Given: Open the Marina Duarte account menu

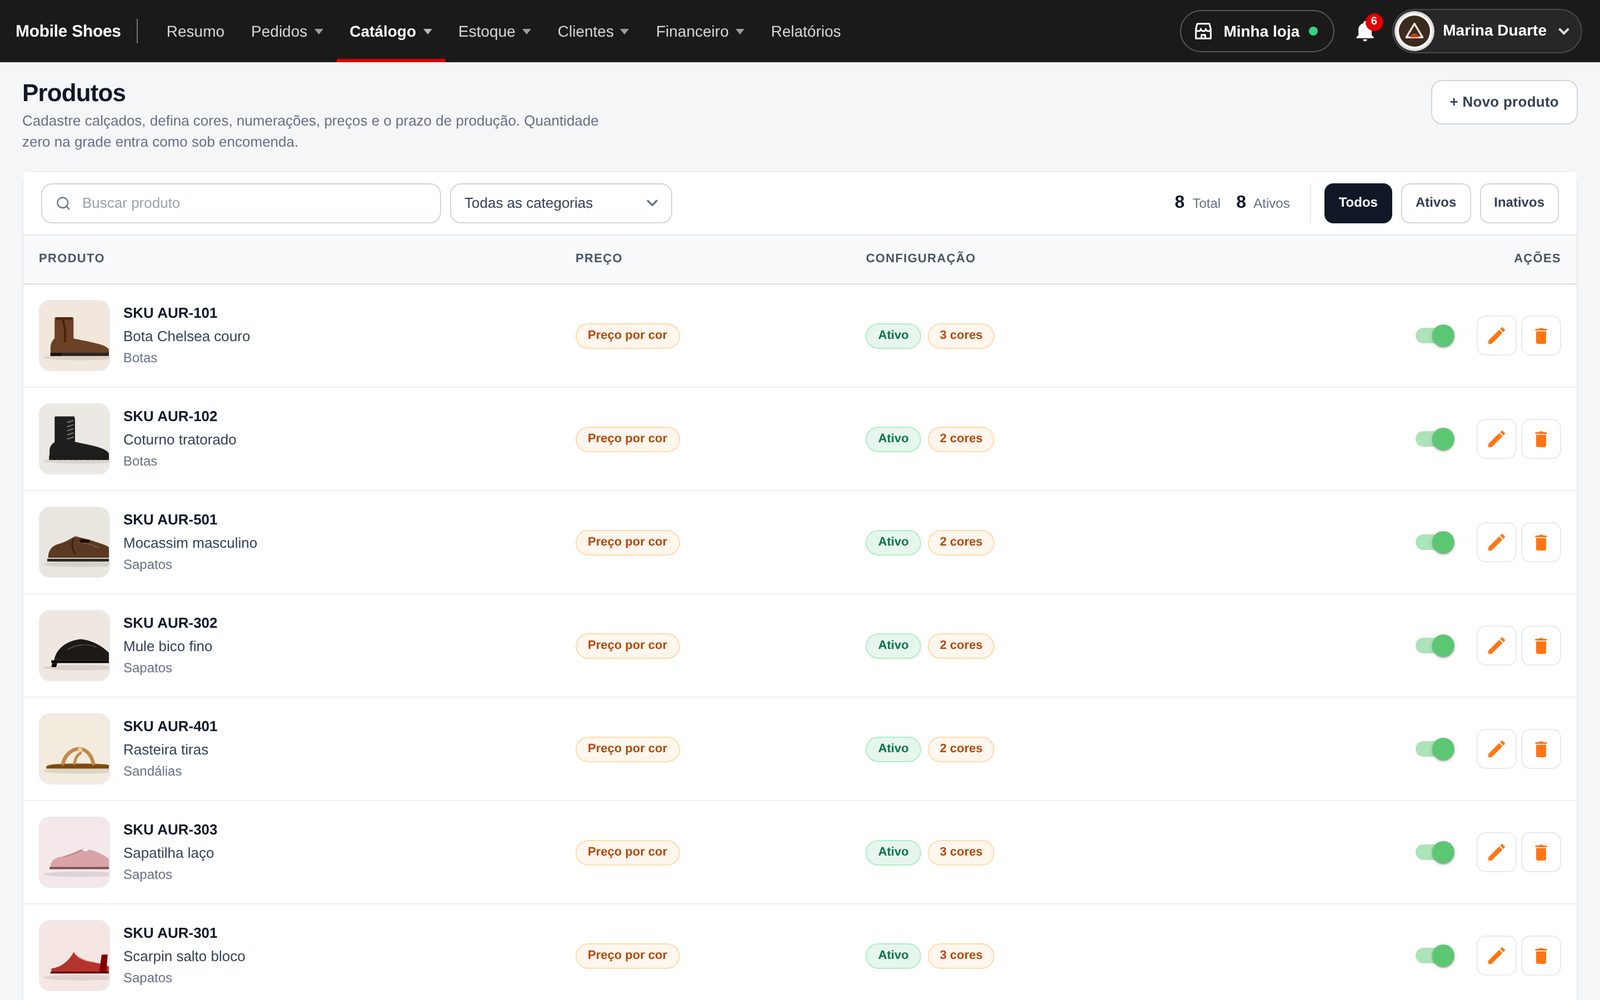Looking at the screenshot, I should tap(1487, 31).
